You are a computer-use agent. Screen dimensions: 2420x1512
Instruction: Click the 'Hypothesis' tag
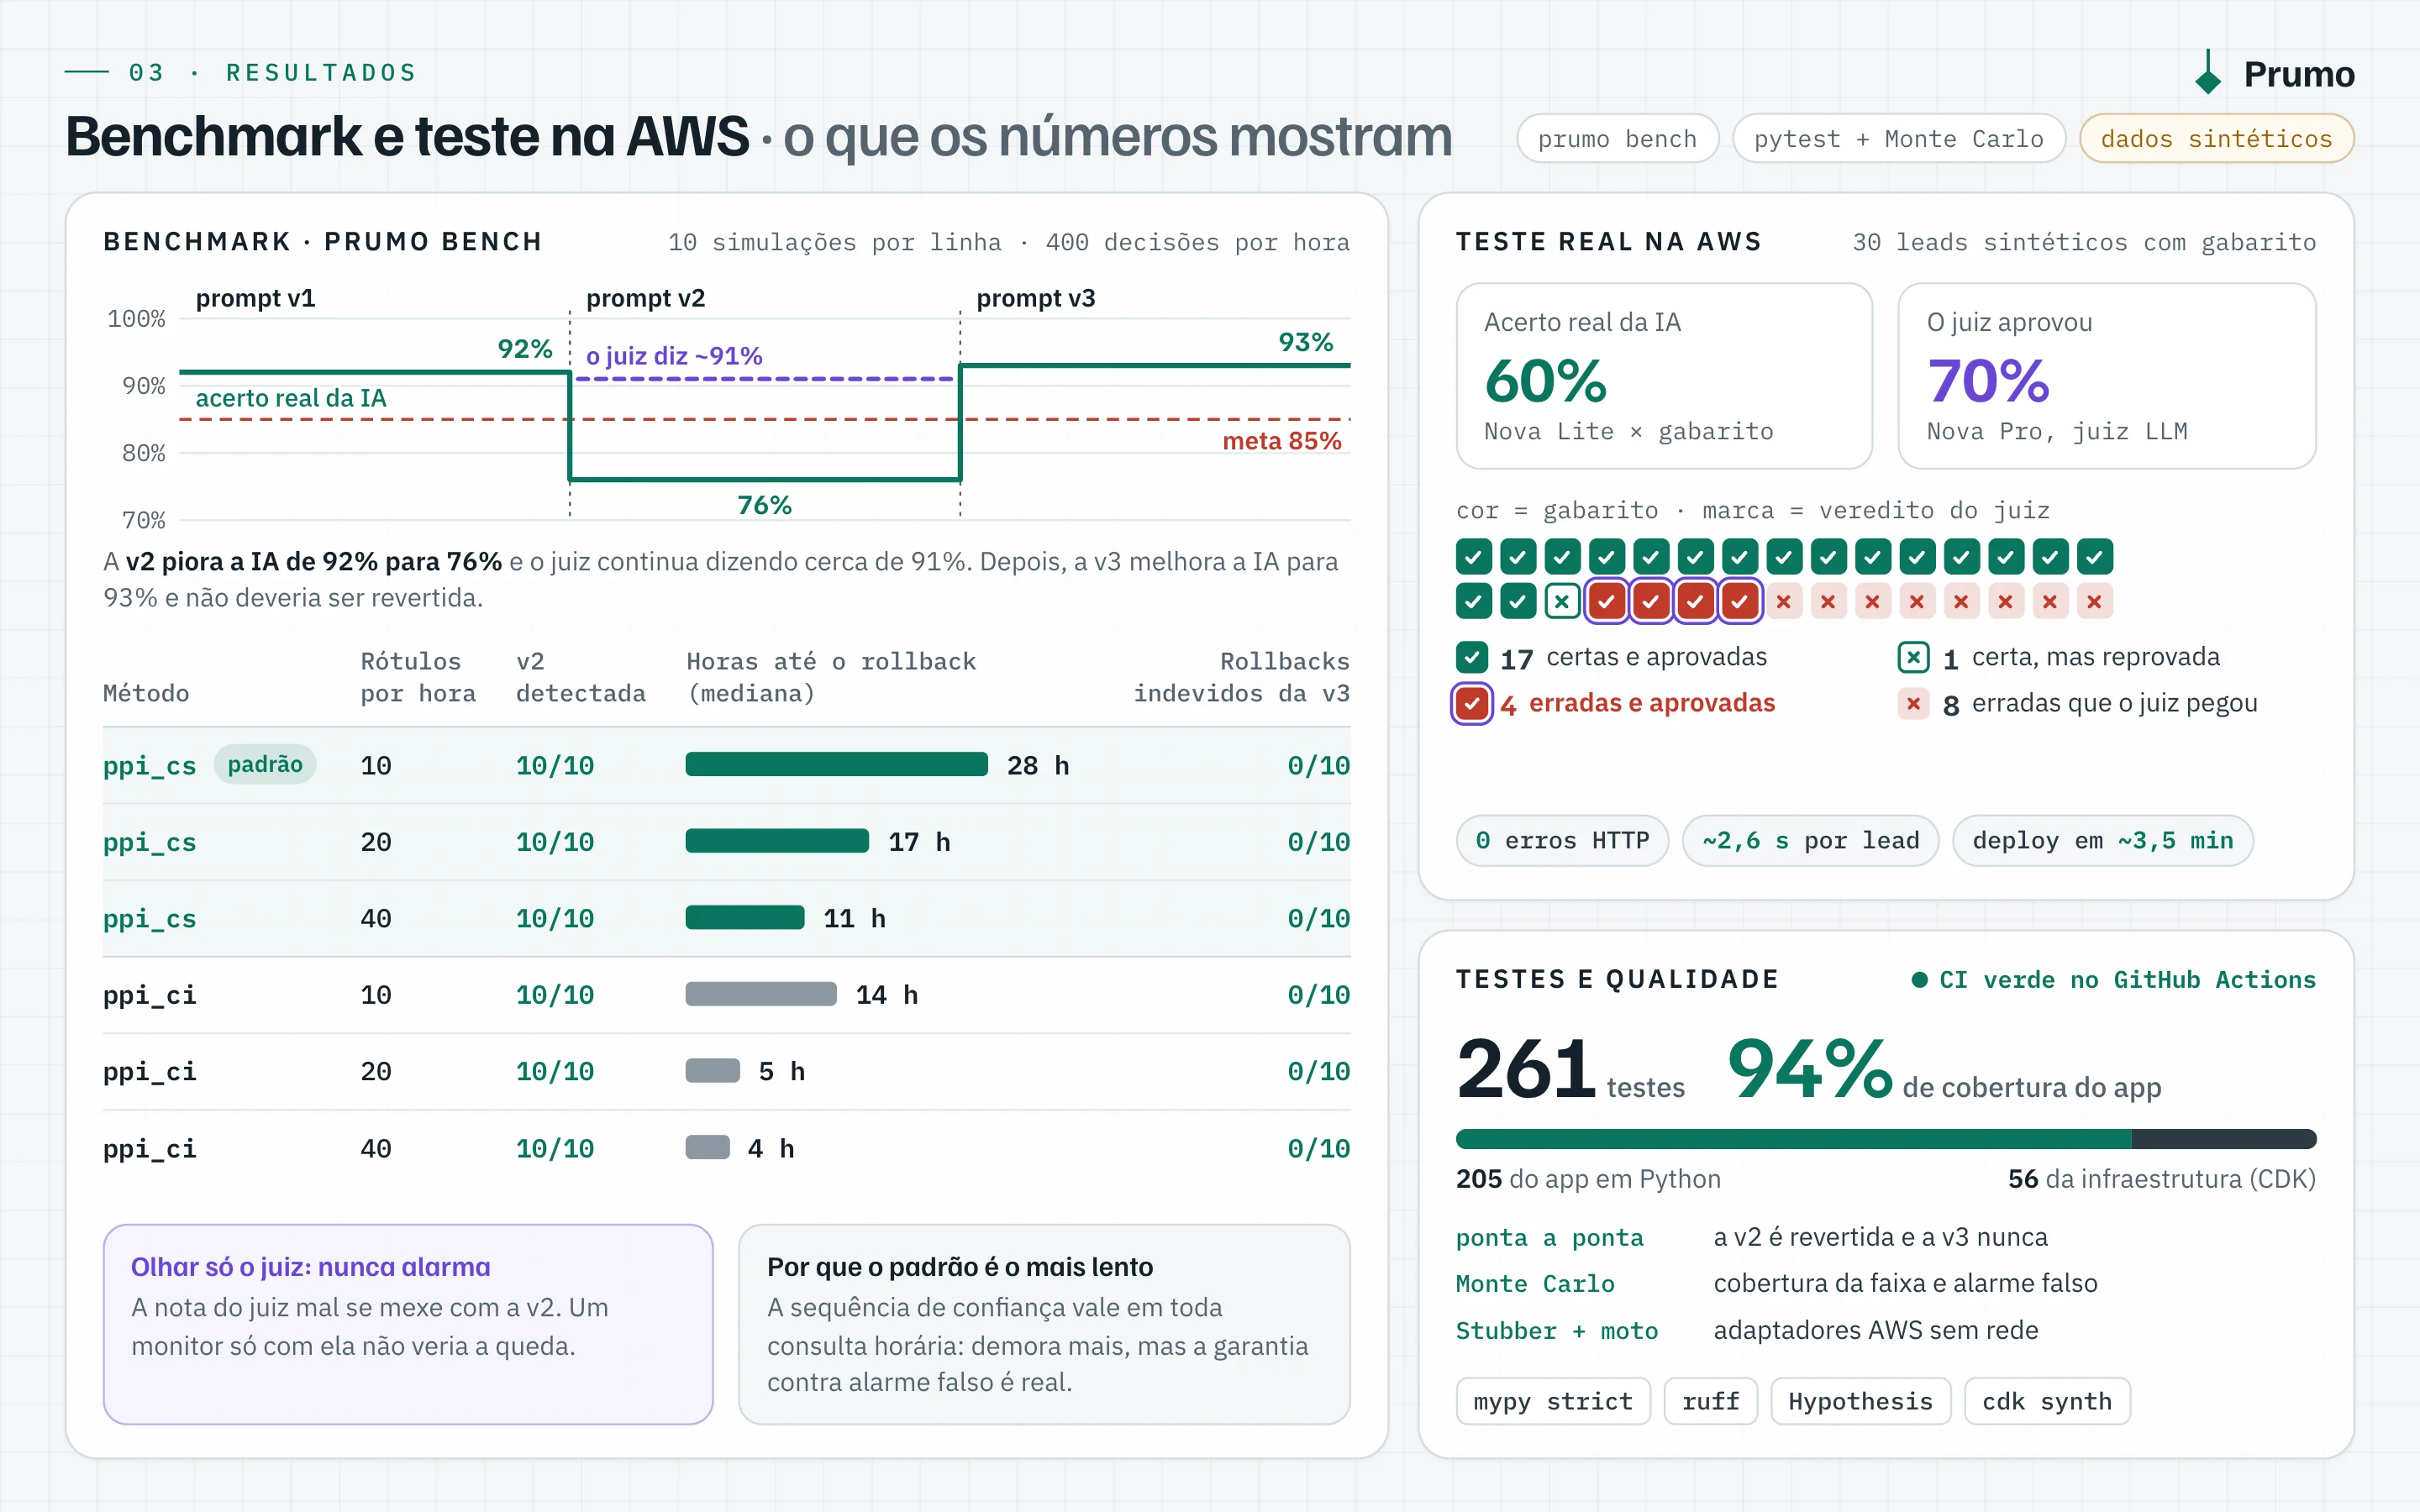(1860, 1401)
